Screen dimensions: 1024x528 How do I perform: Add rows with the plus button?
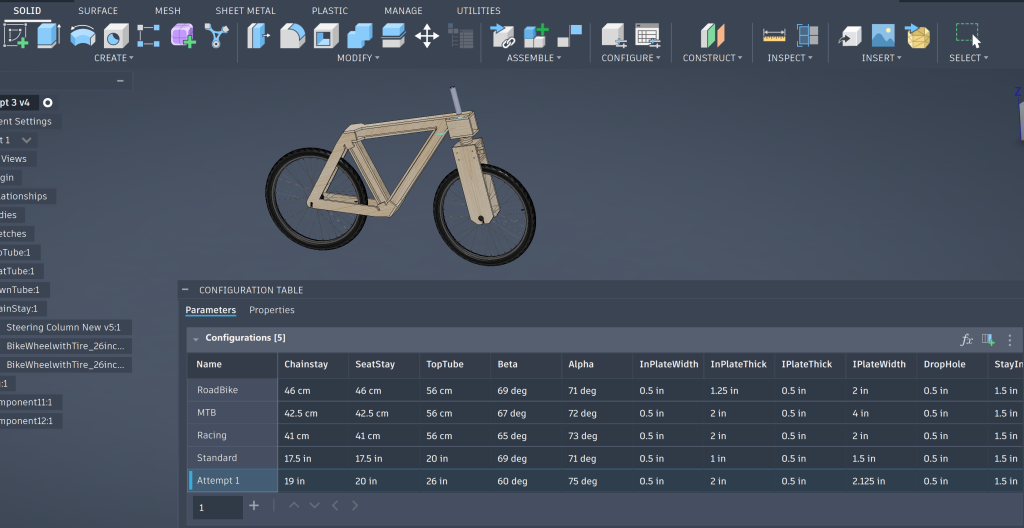click(x=254, y=506)
